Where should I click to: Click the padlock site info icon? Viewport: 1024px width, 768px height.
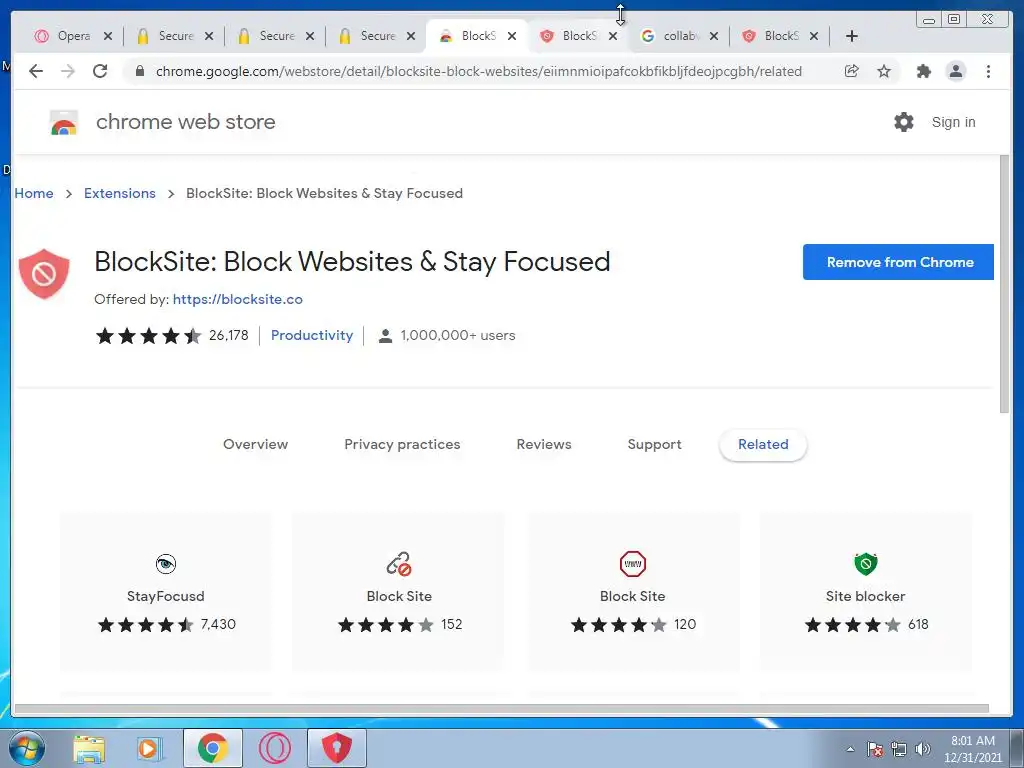[x=140, y=71]
